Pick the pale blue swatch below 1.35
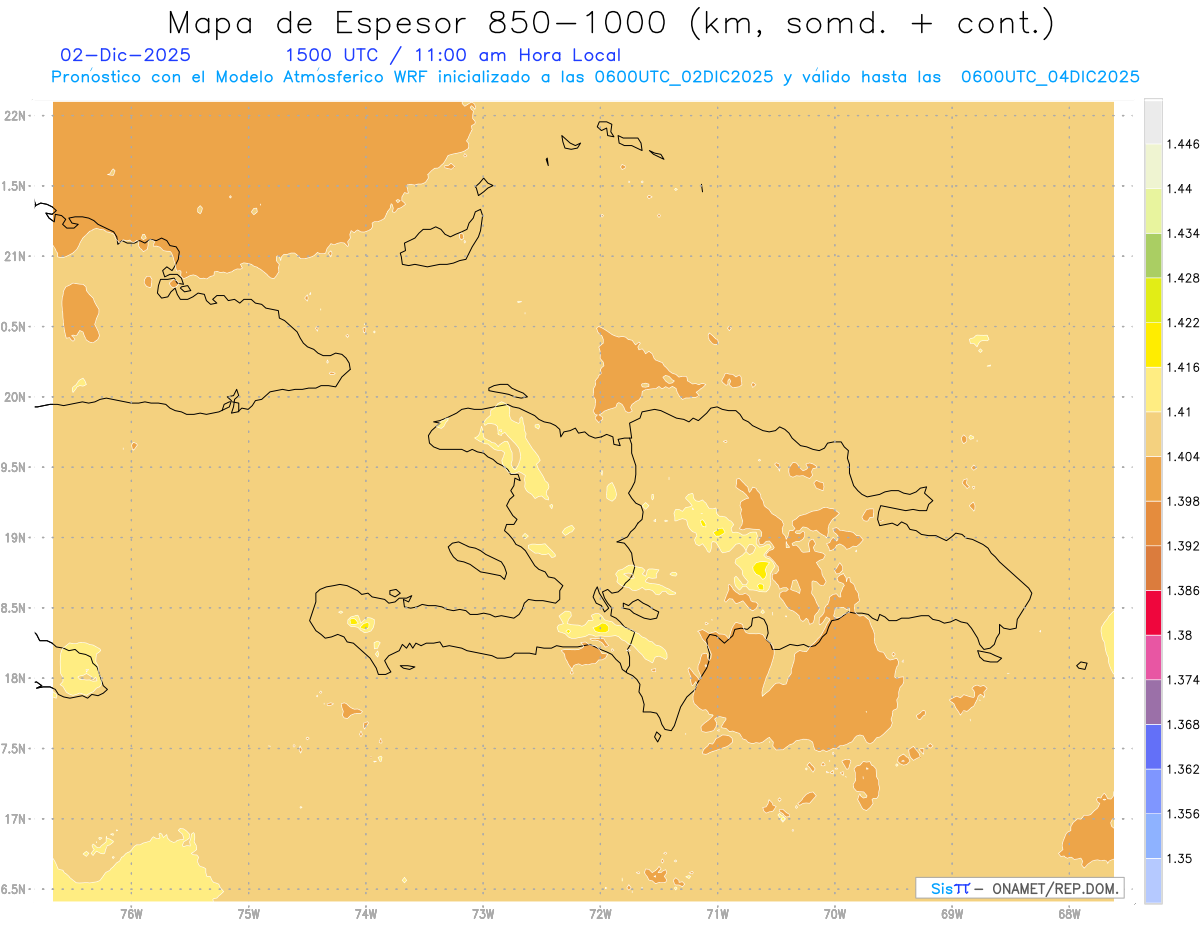The width and height of the screenshot is (1200, 927). pos(1153,880)
